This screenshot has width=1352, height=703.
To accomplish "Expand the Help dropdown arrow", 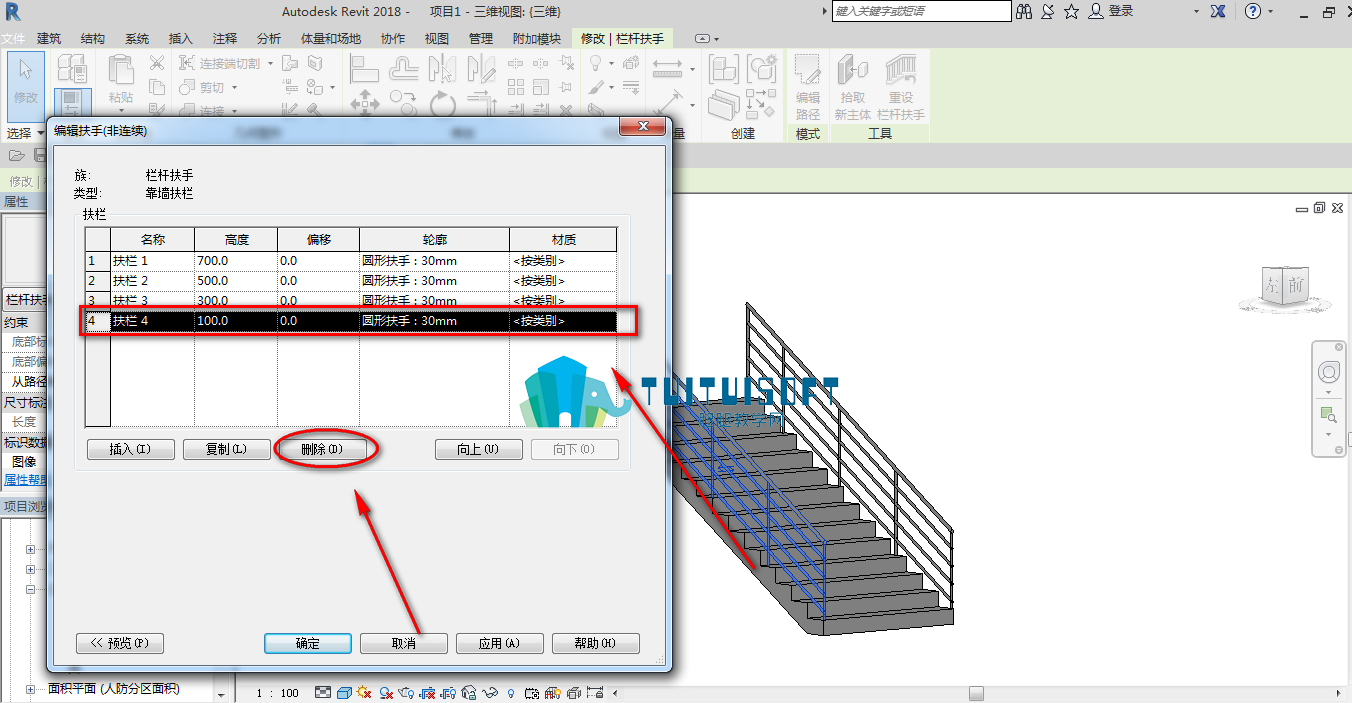I will click(1270, 12).
